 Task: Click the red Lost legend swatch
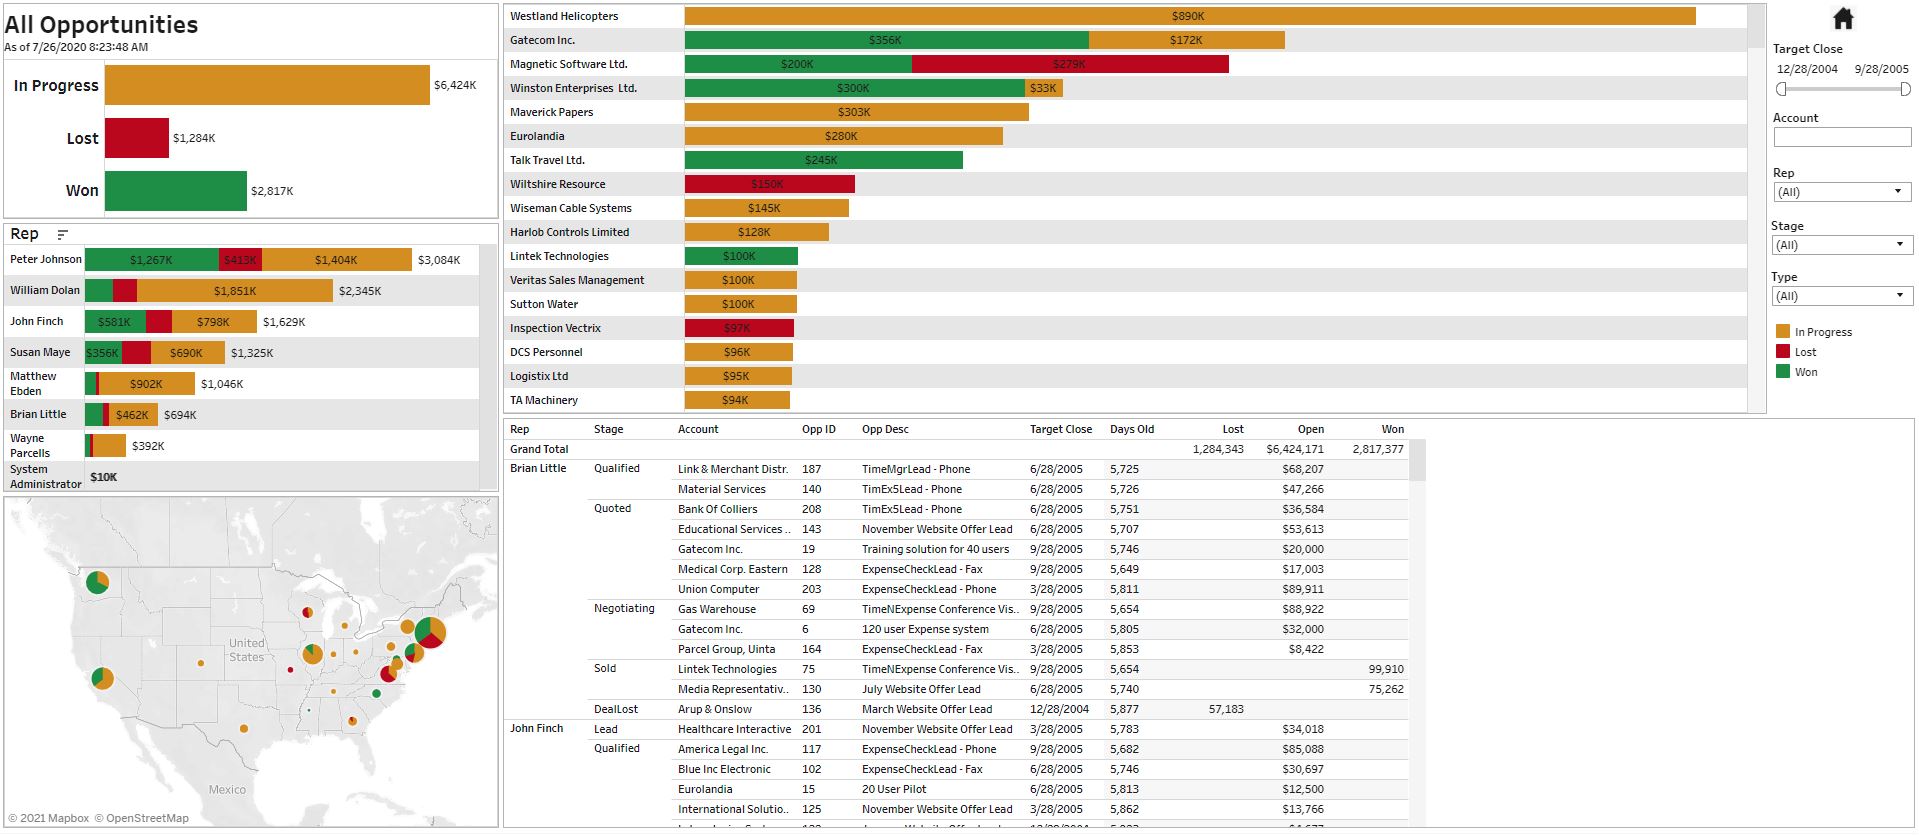click(1782, 352)
